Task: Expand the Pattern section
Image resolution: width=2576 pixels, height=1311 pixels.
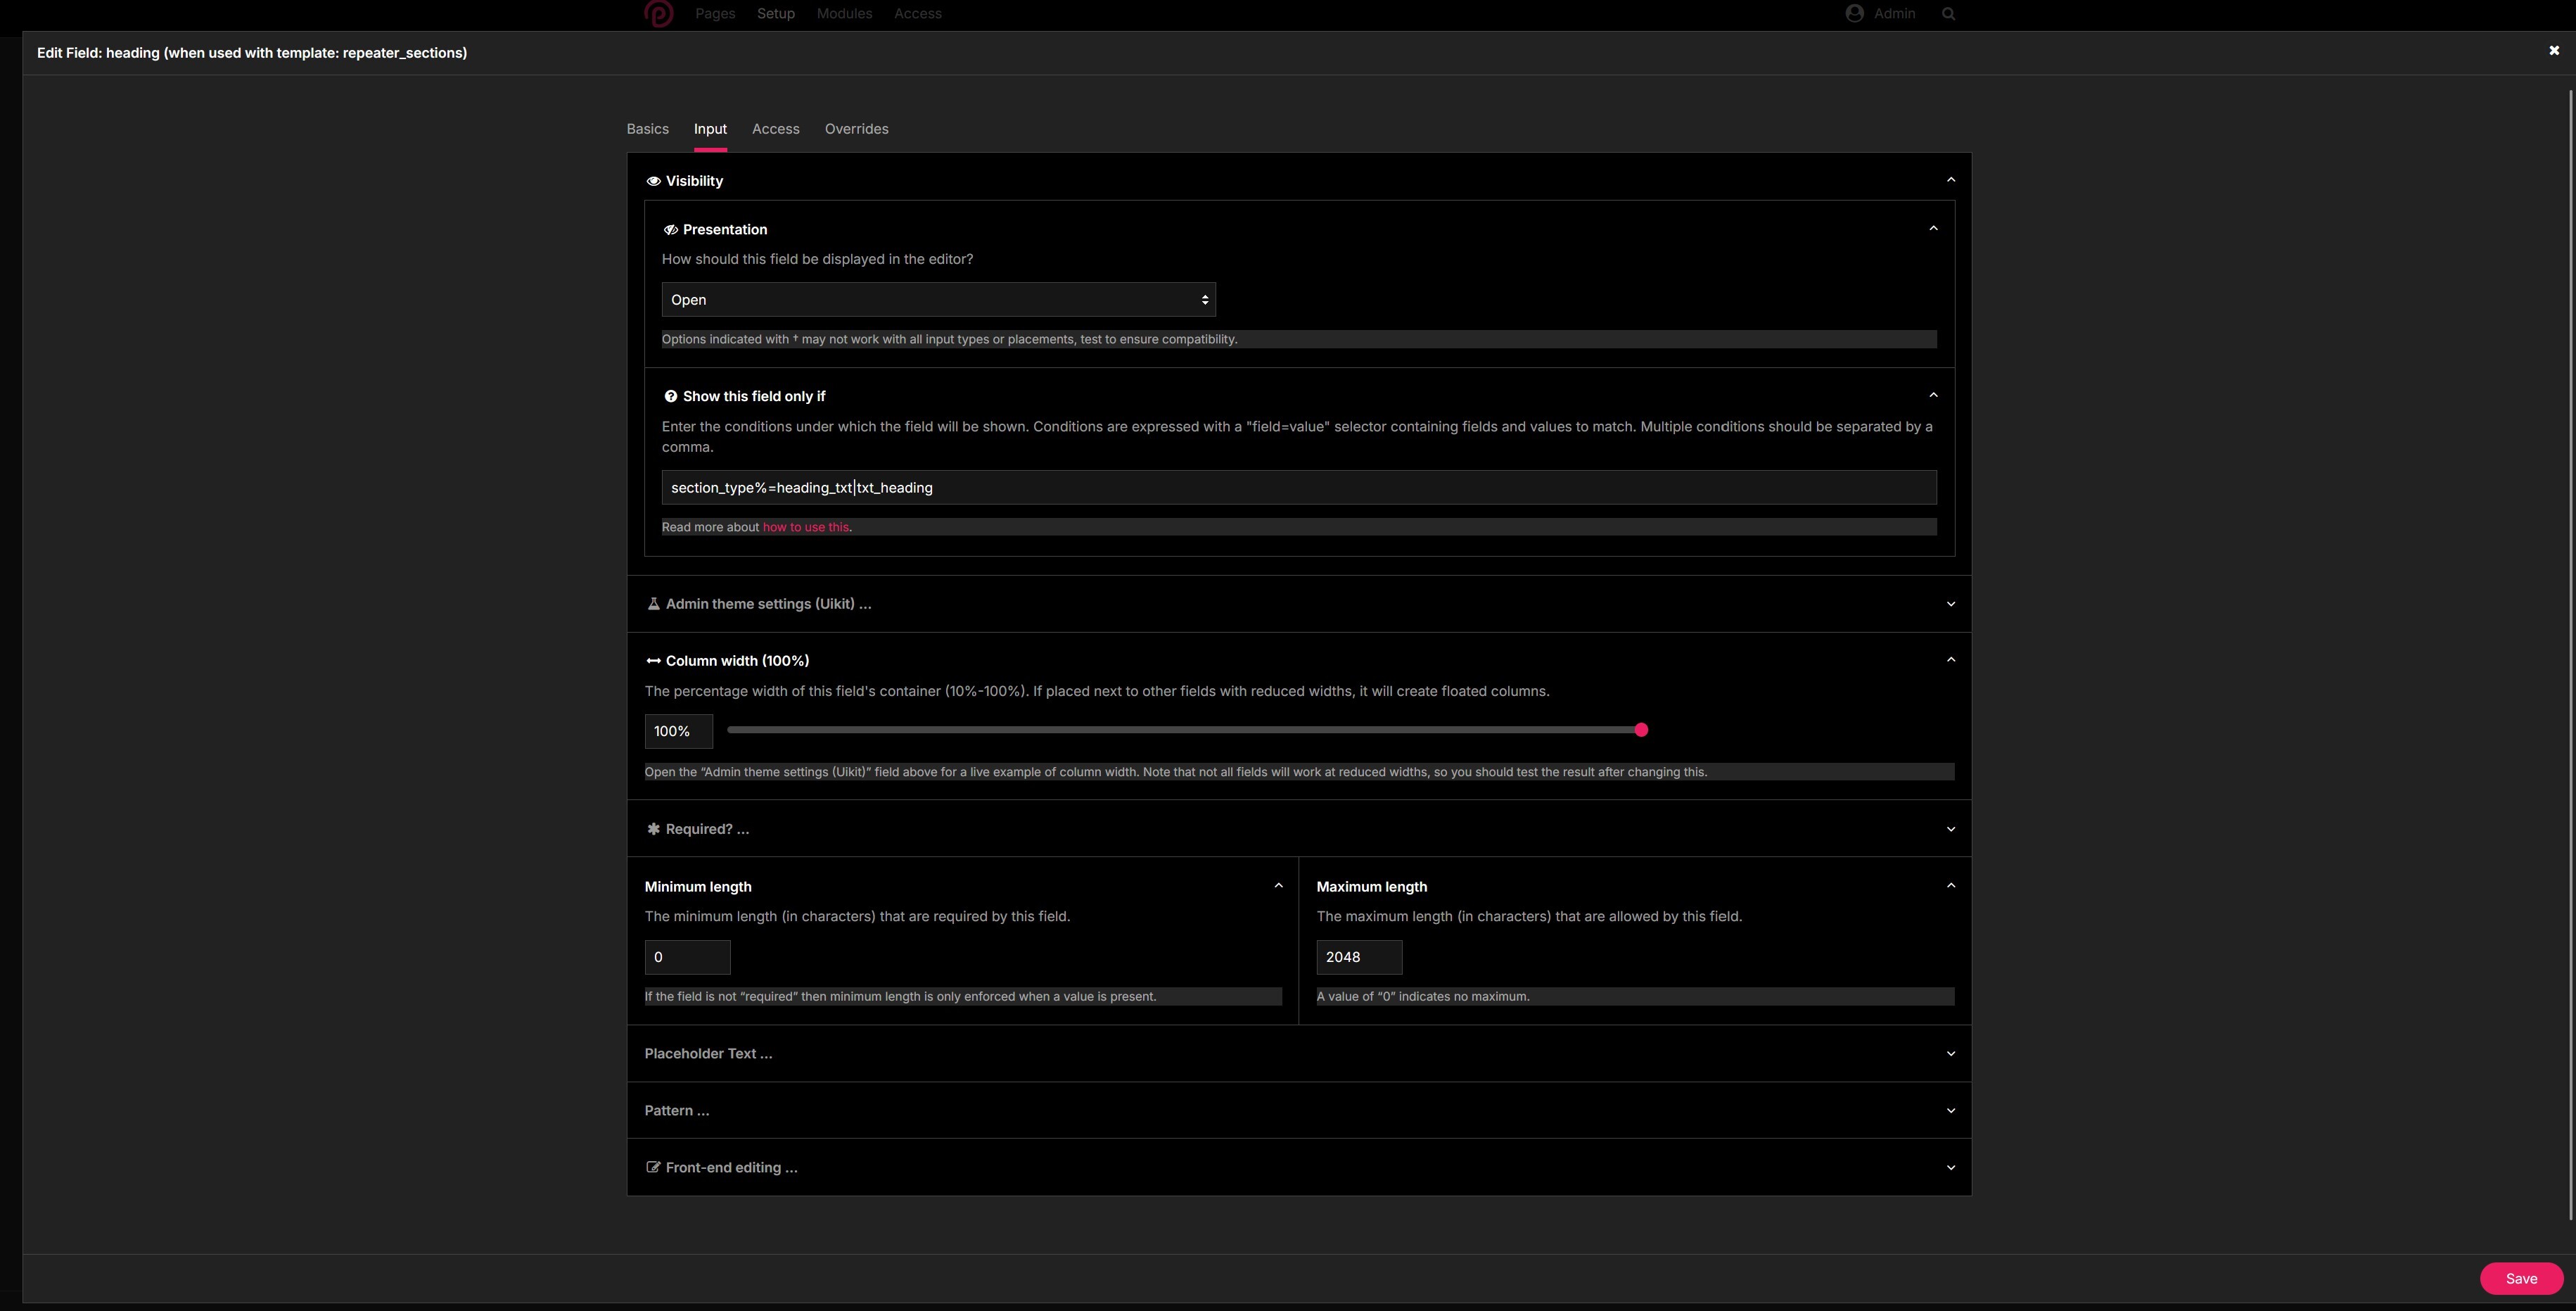Action: coord(1950,1111)
